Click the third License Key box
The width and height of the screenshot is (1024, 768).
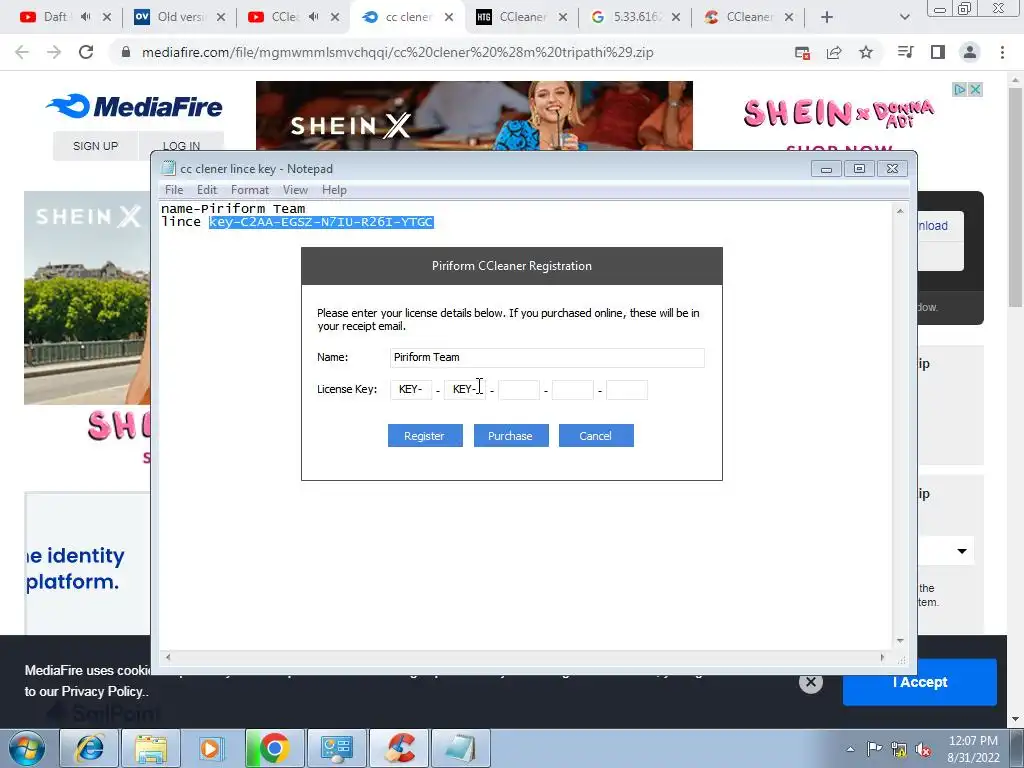519,389
